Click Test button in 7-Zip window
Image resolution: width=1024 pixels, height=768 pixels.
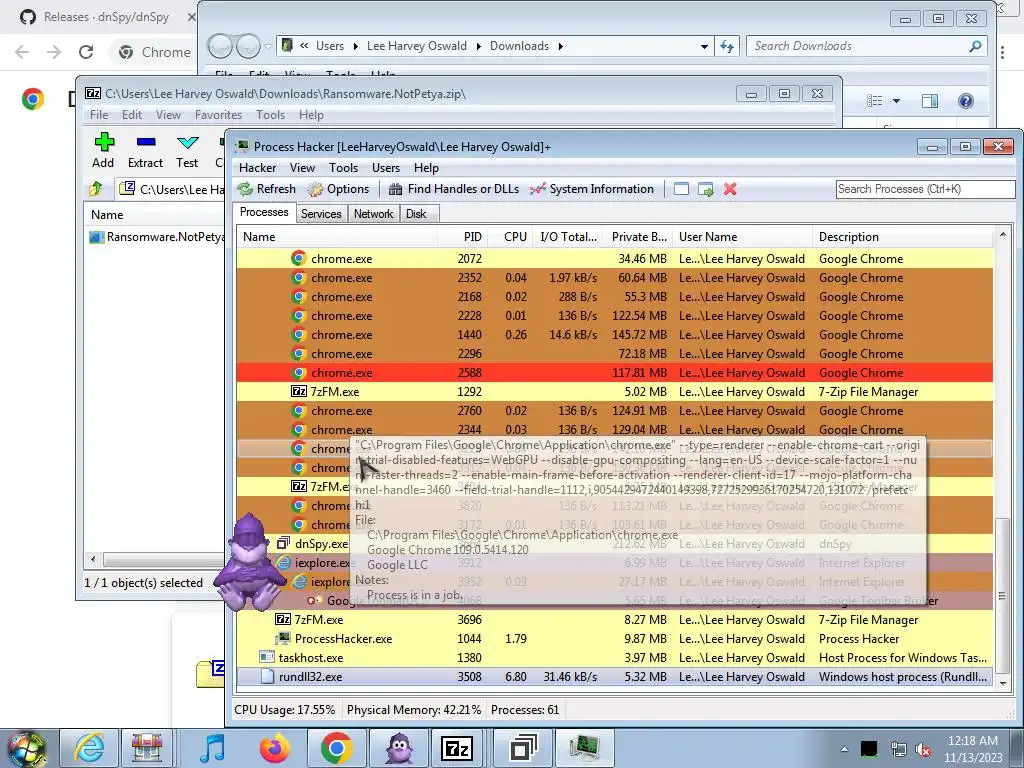pyautogui.click(x=187, y=150)
